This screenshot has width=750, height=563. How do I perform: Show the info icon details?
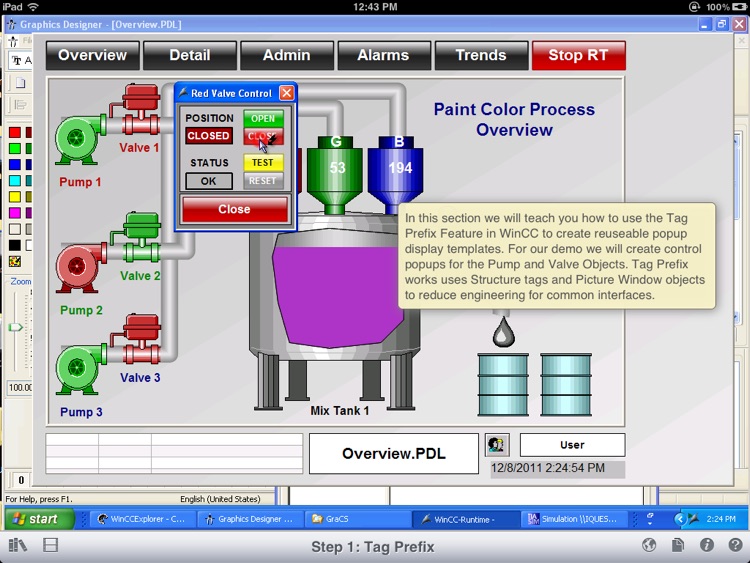pos(707,545)
